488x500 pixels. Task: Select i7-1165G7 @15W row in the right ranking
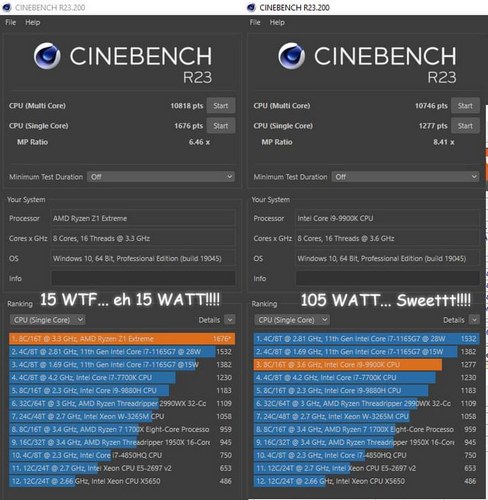(x=366, y=352)
